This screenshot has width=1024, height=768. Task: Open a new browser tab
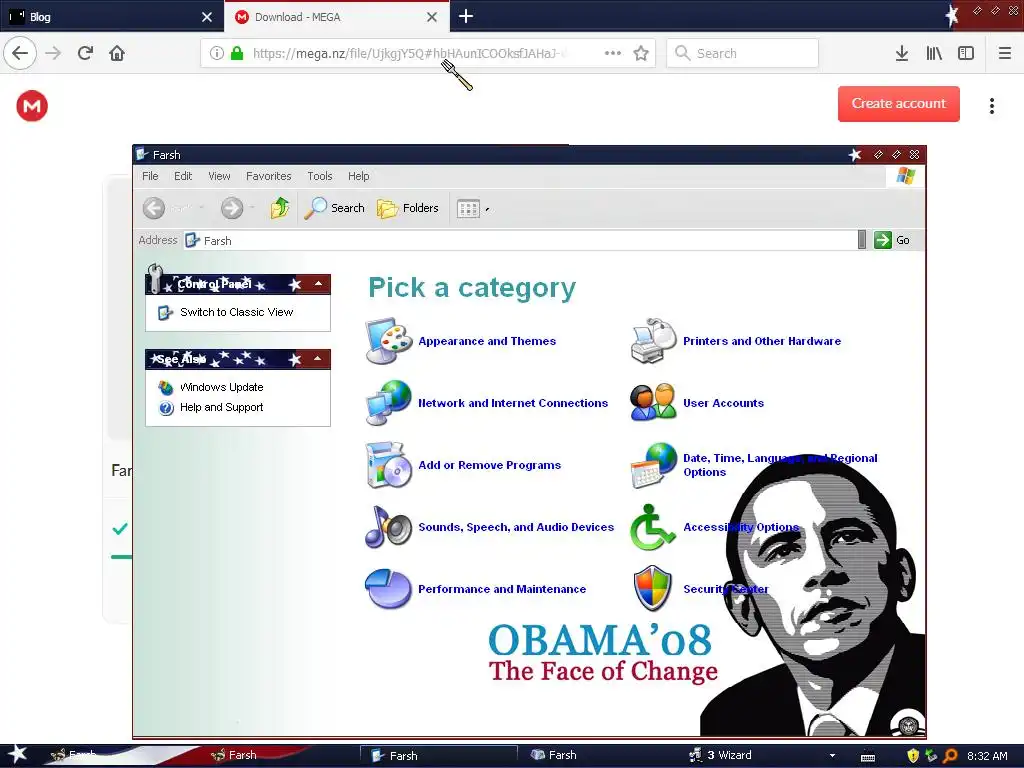pyautogui.click(x=466, y=16)
